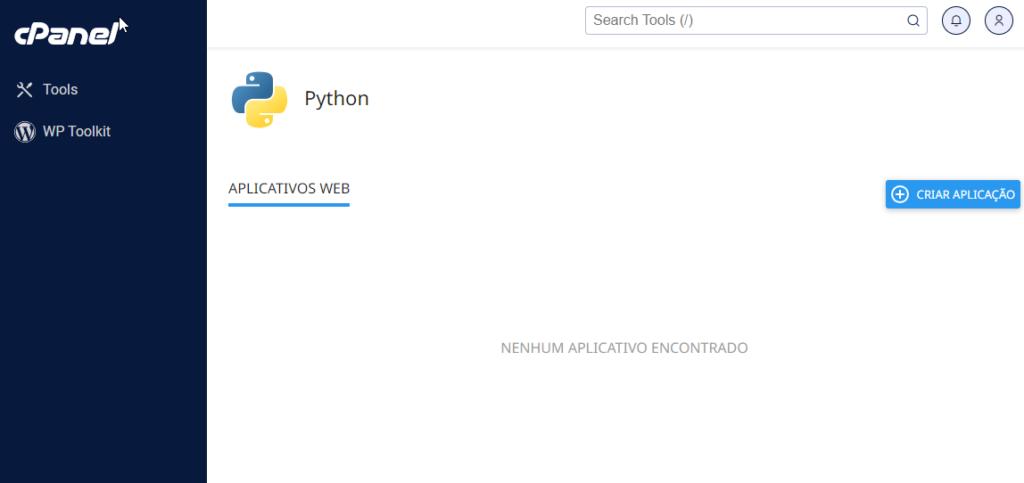Click the blue underline beneath APLICATIVOS WEB

(289, 204)
